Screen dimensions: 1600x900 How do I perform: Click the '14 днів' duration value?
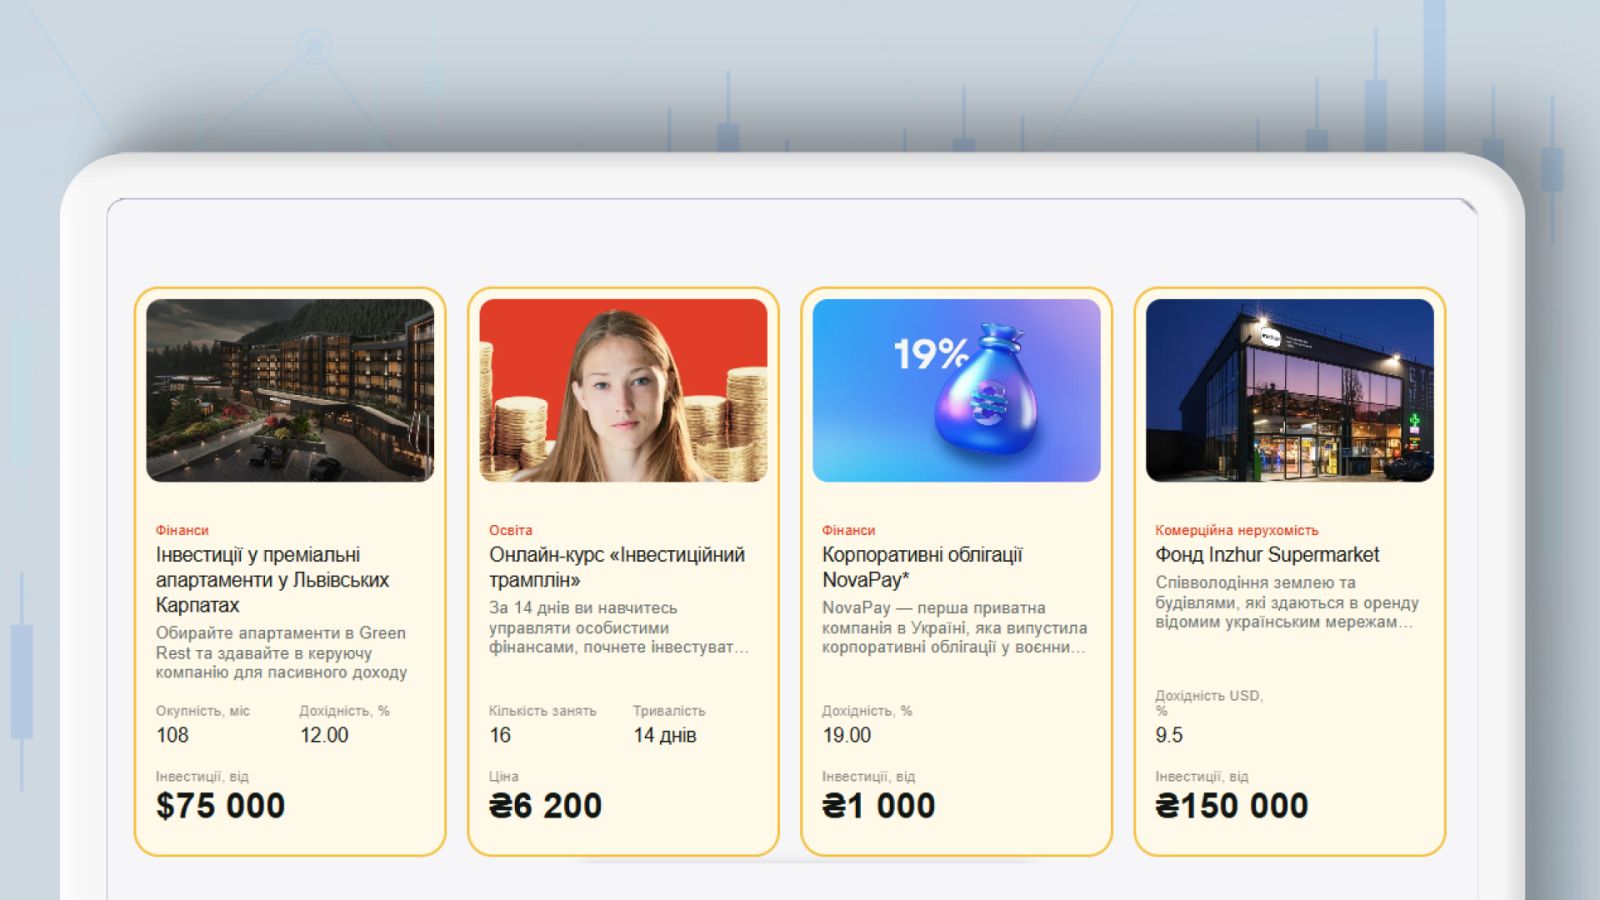pyautogui.click(x=664, y=735)
